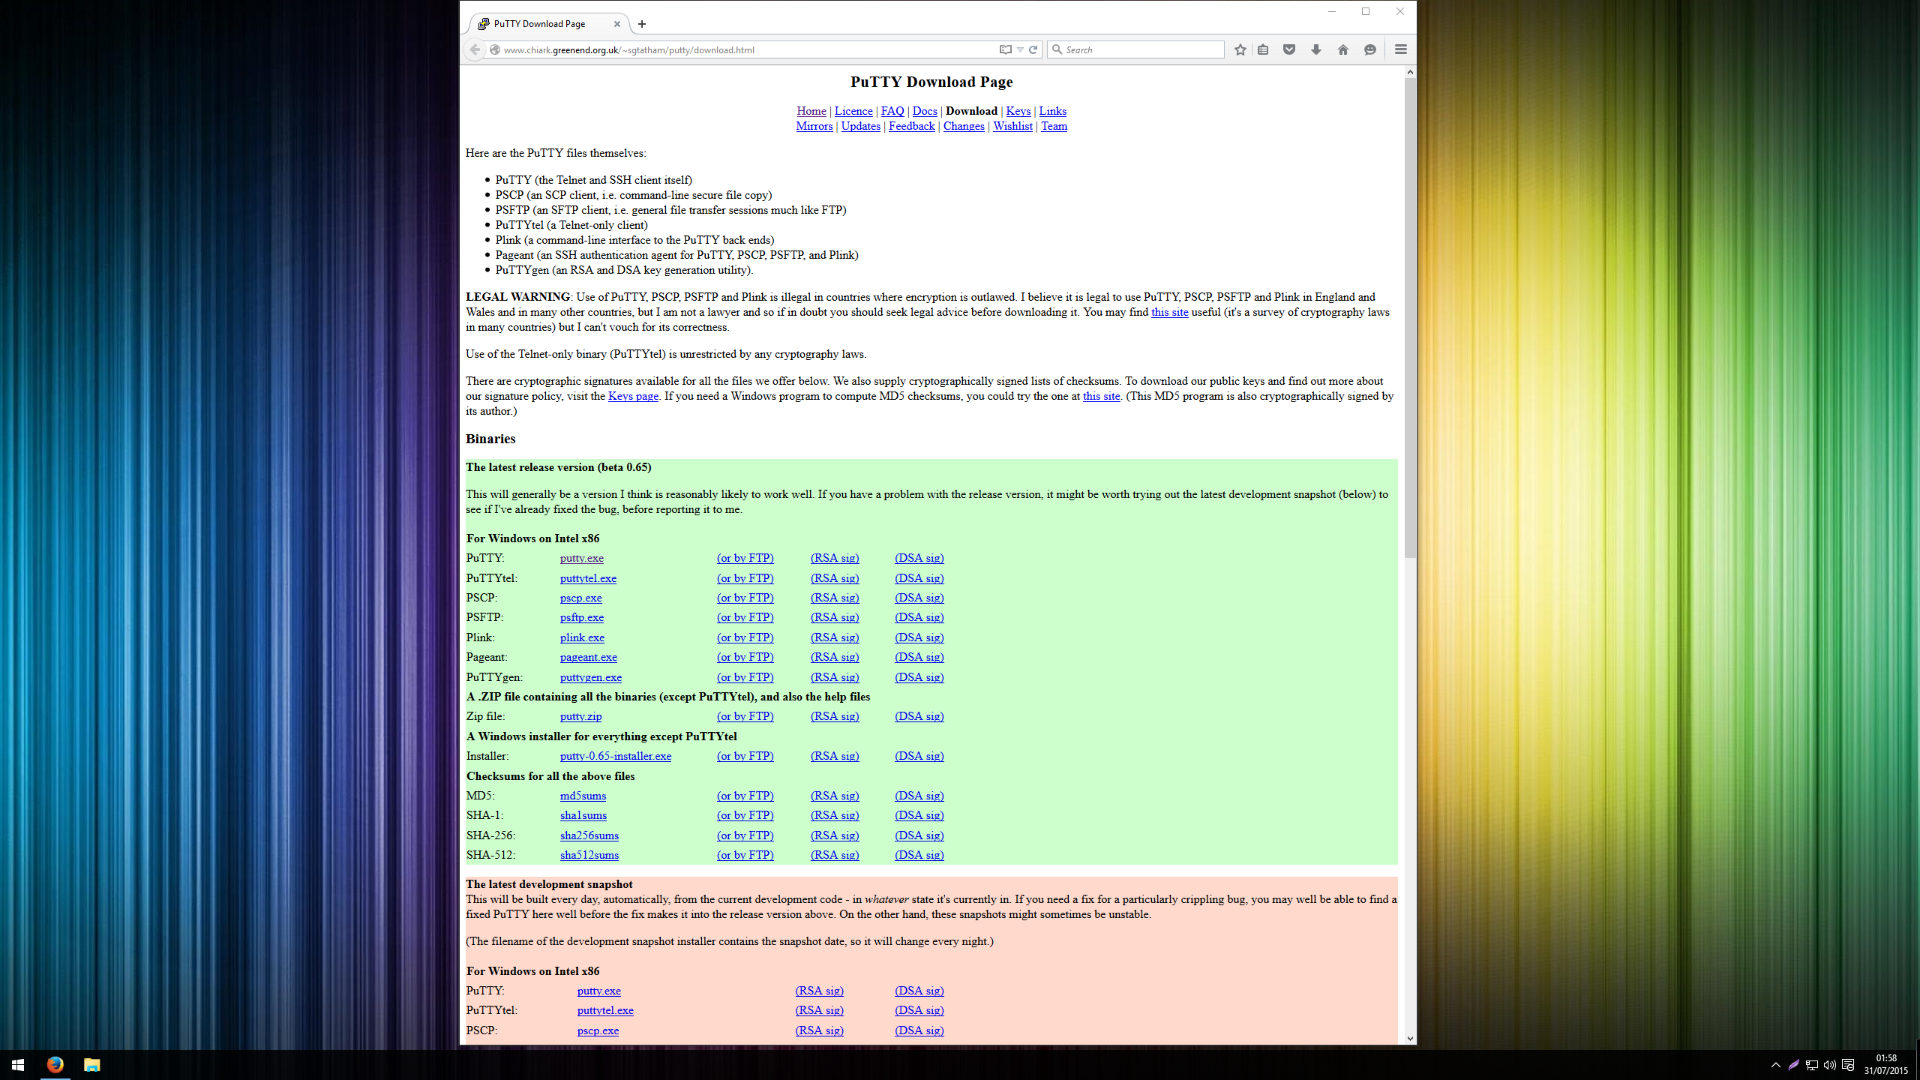The image size is (1920, 1080).
Task: Download the putty.zip archive
Action: (x=581, y=716)
